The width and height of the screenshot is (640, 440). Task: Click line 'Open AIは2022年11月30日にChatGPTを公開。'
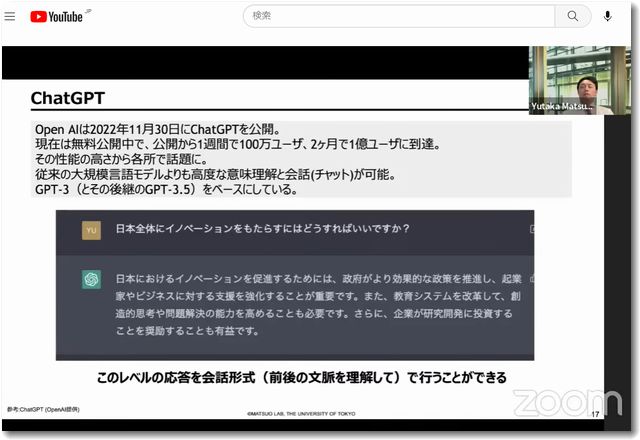[x=158, y=129]
